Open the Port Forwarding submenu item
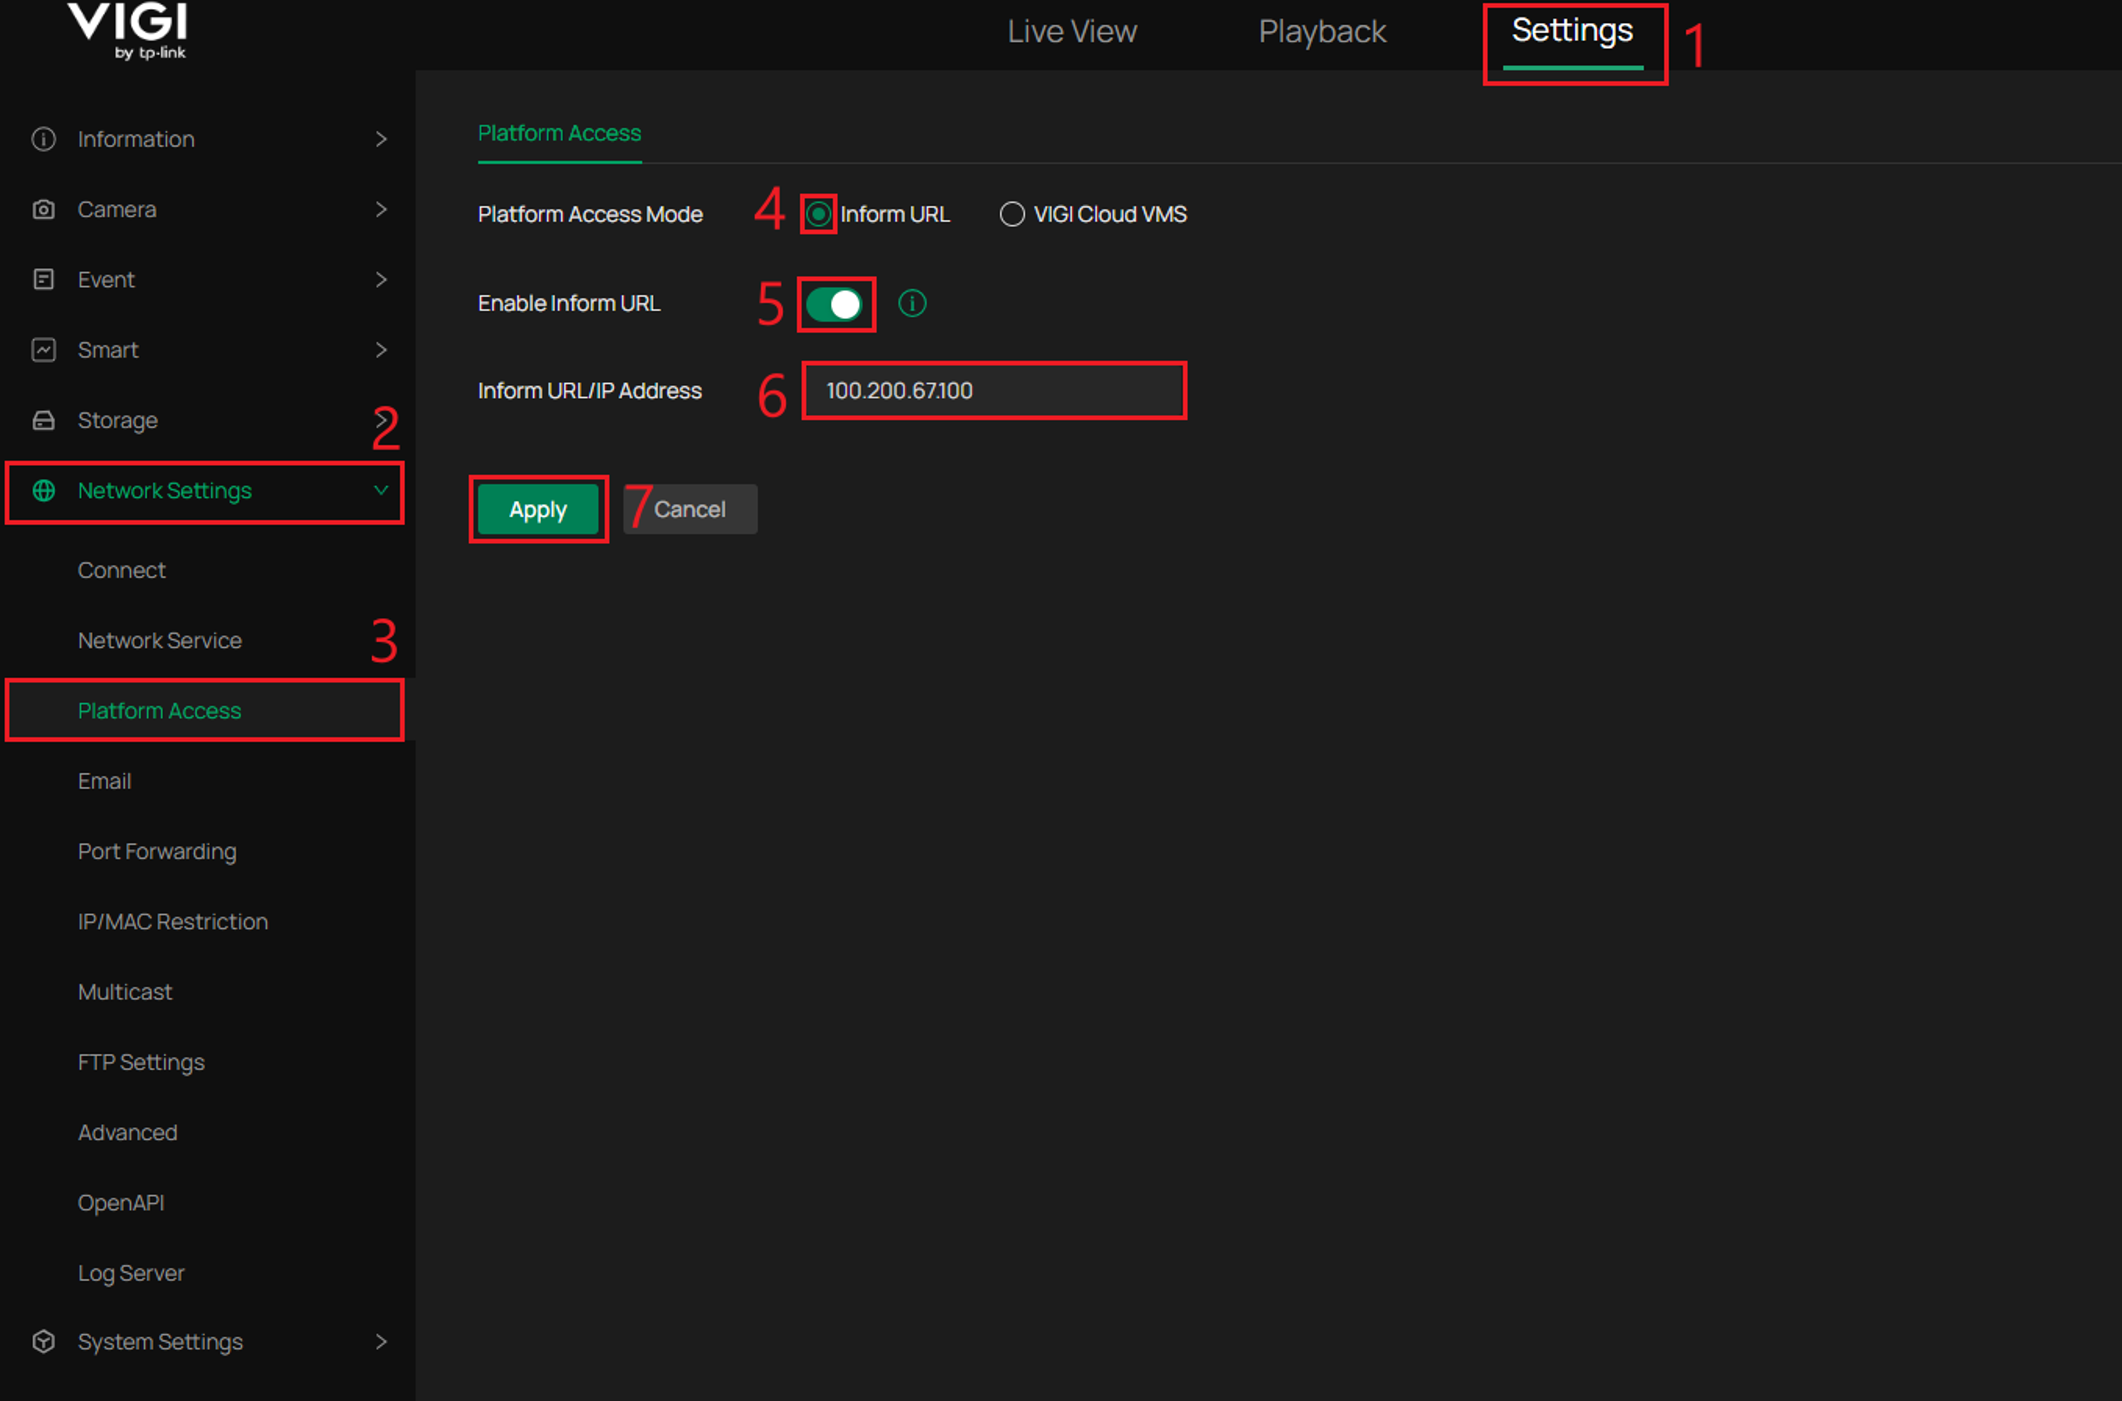This screenshot has width=2122, height=1401. 157,851
